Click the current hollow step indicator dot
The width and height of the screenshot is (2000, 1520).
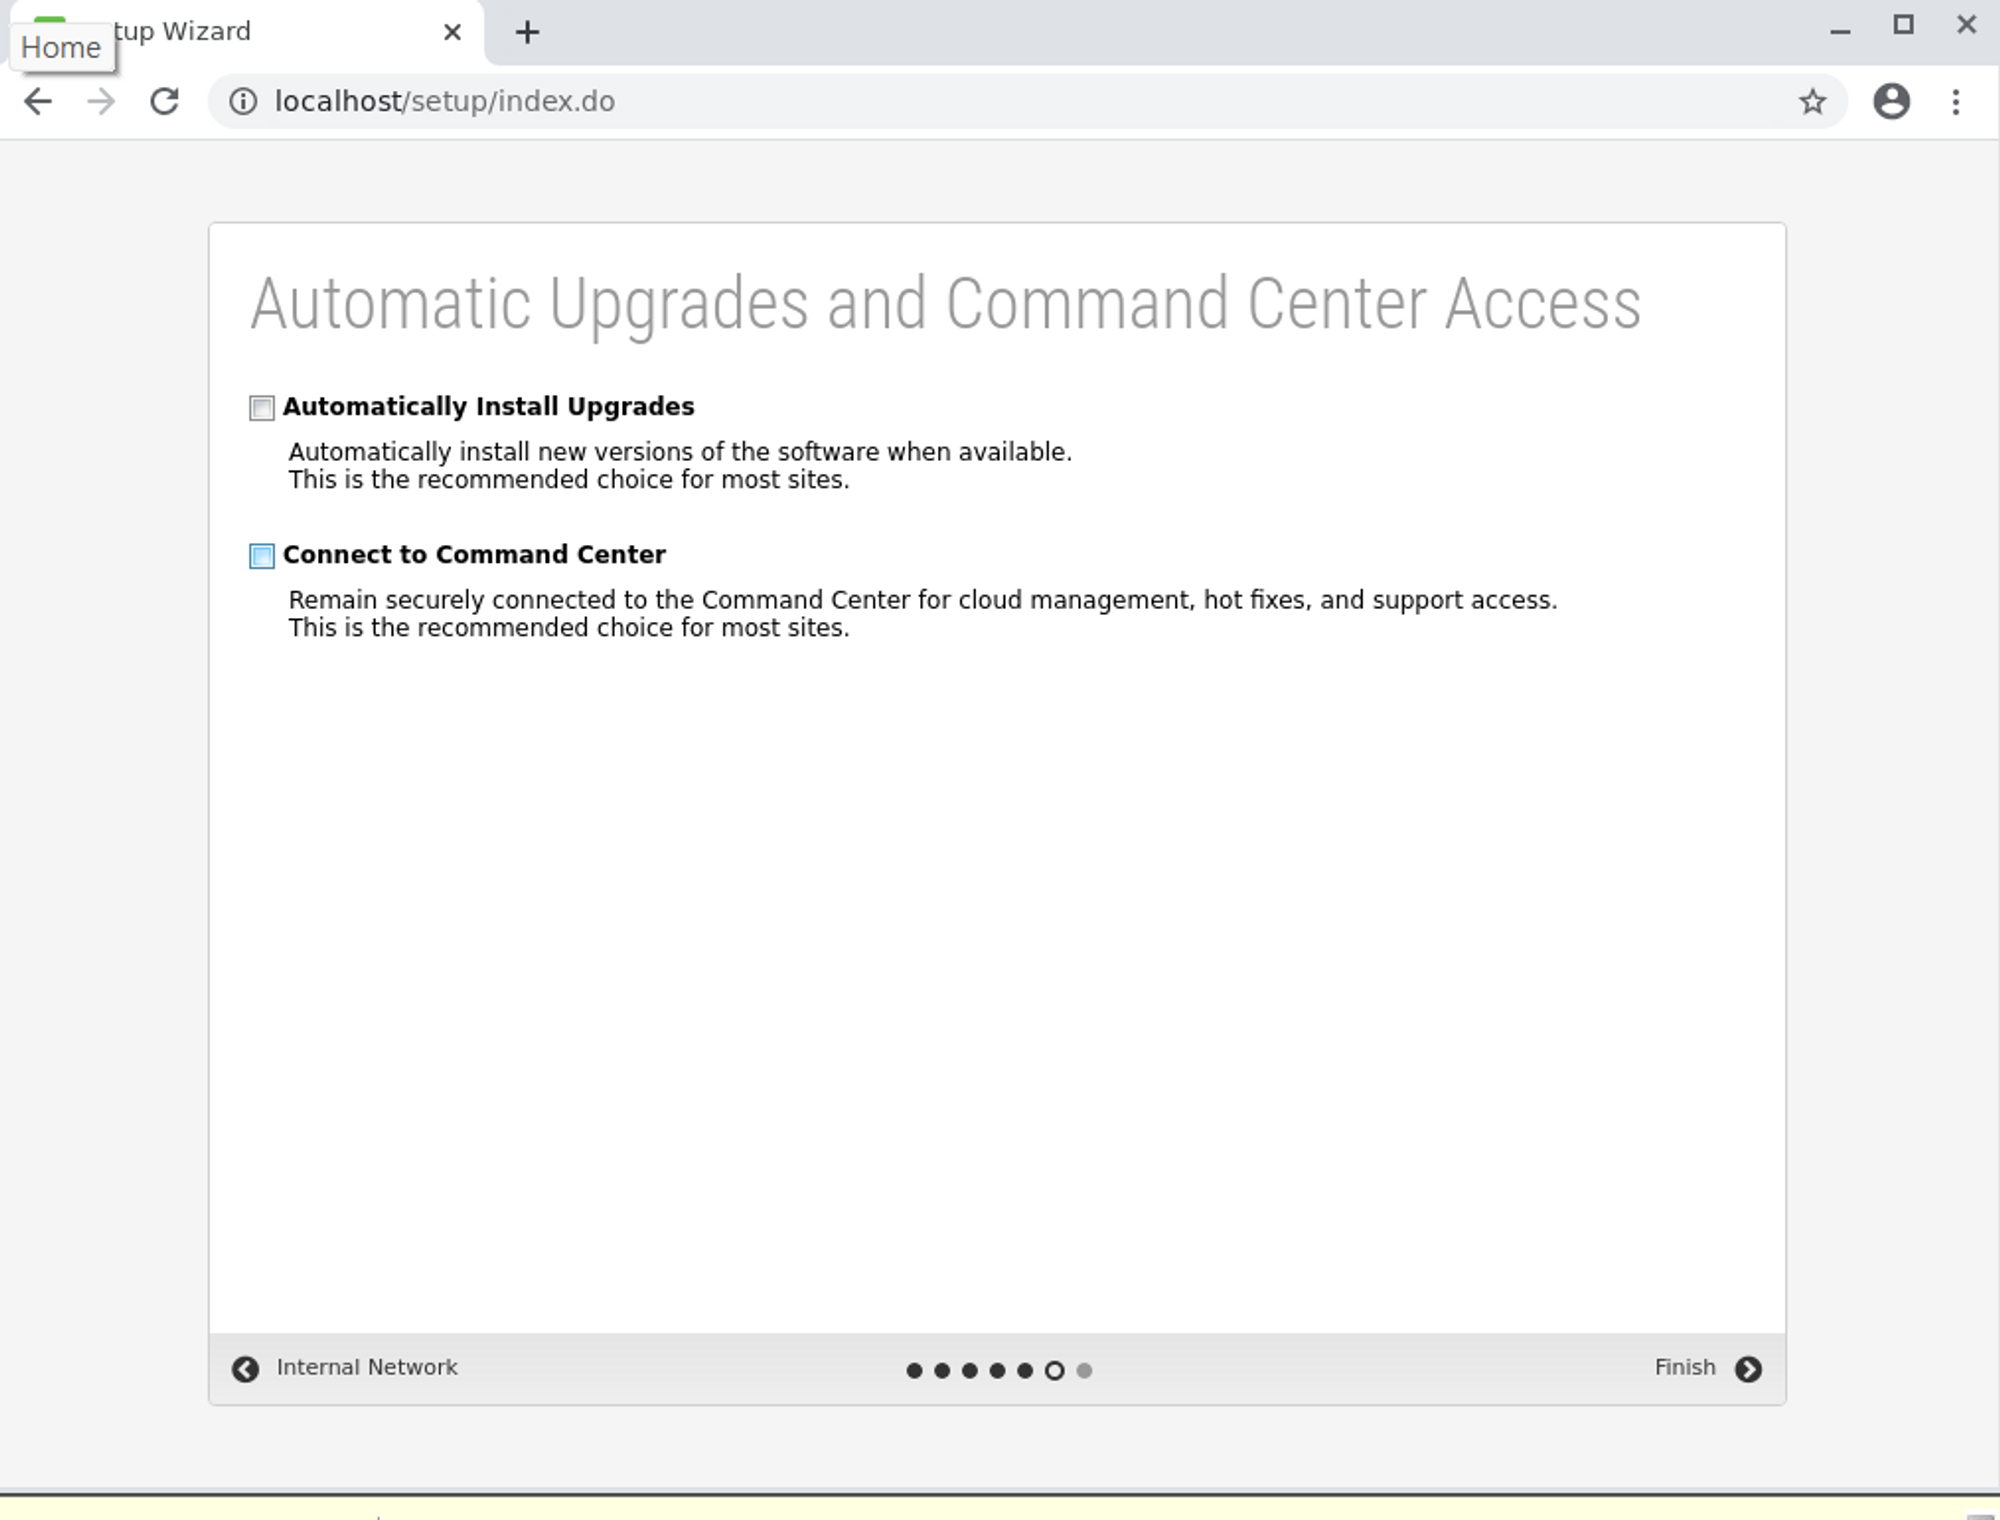pos(1054,1371)
